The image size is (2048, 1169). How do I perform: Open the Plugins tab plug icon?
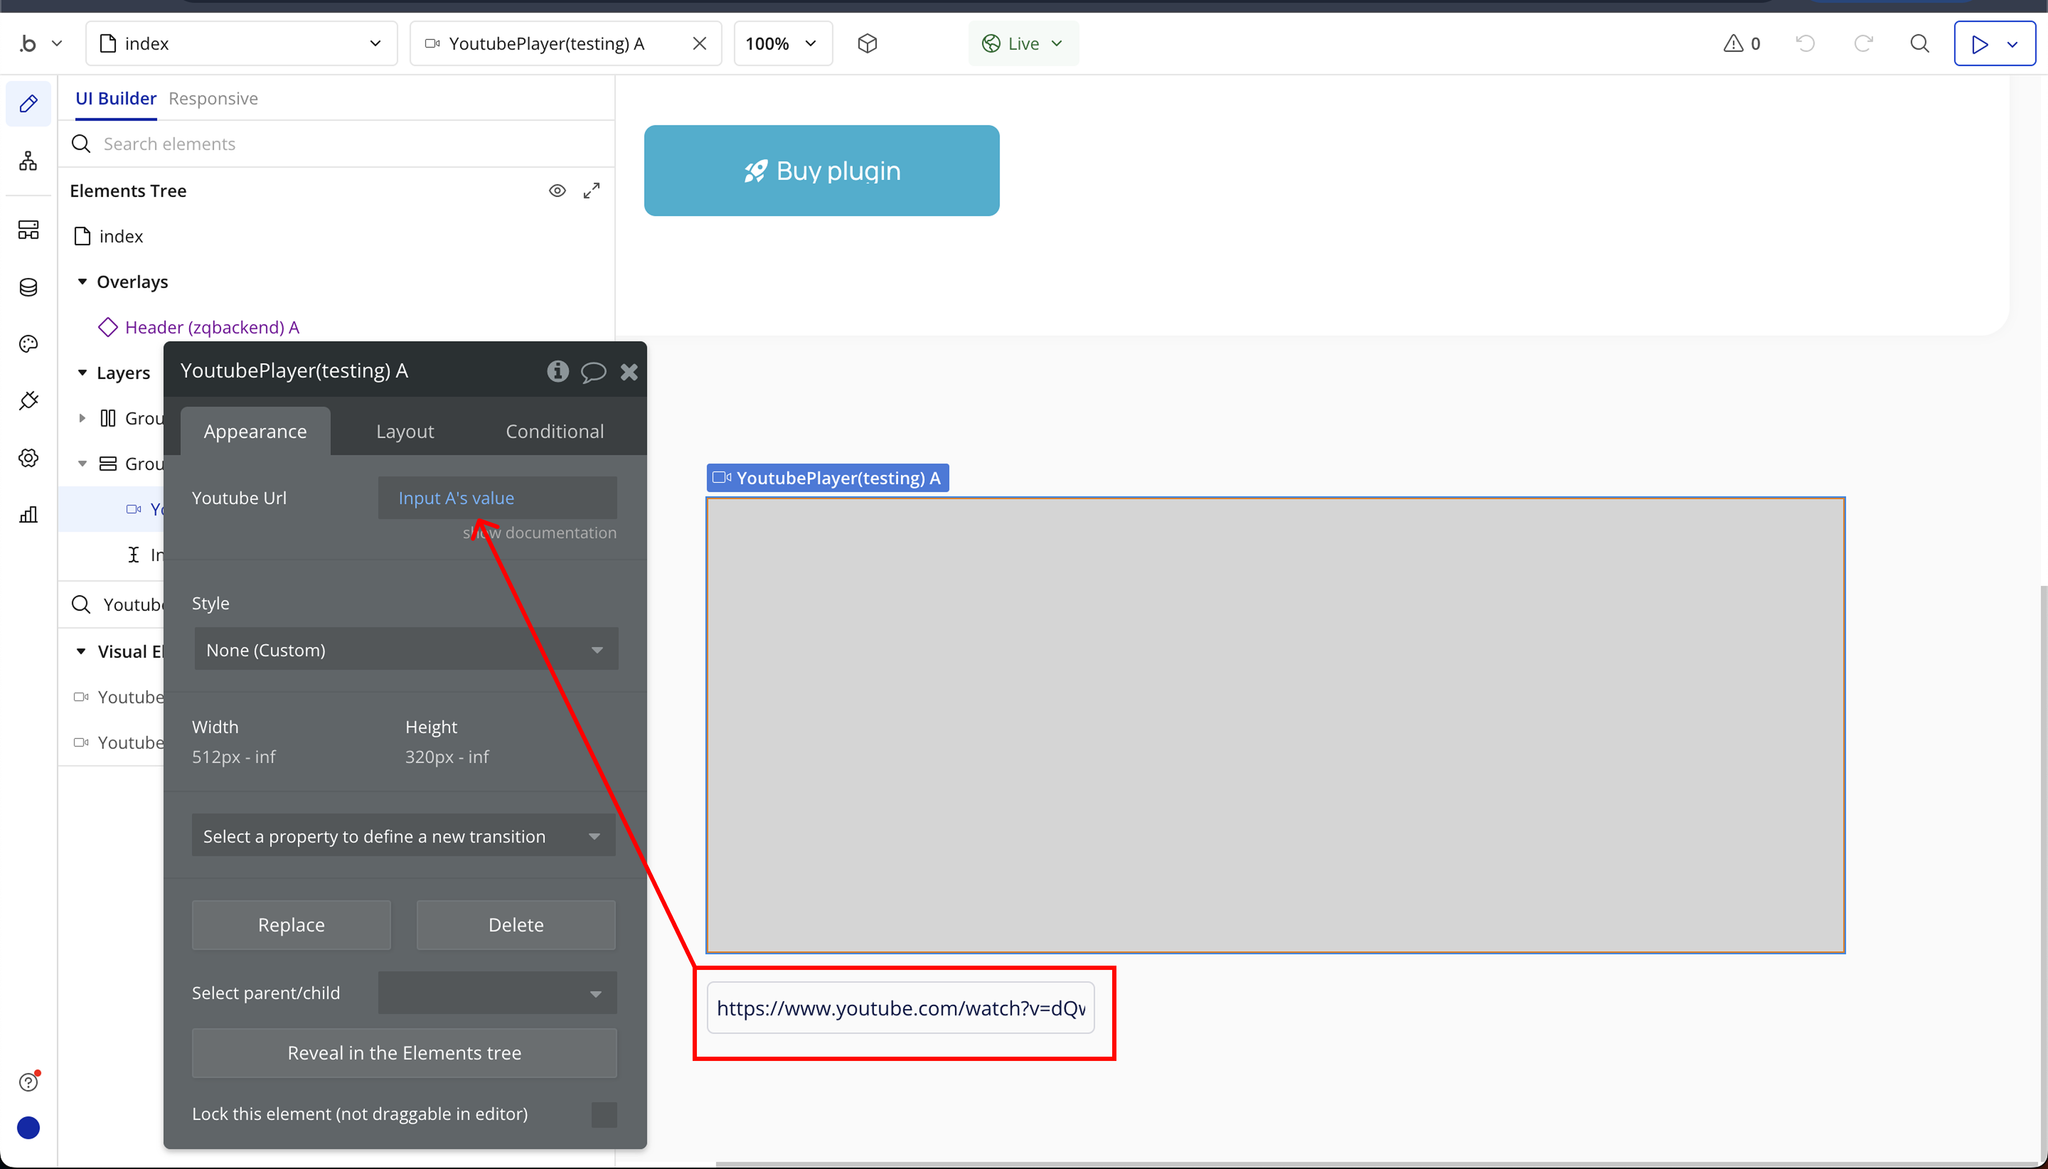28,401
